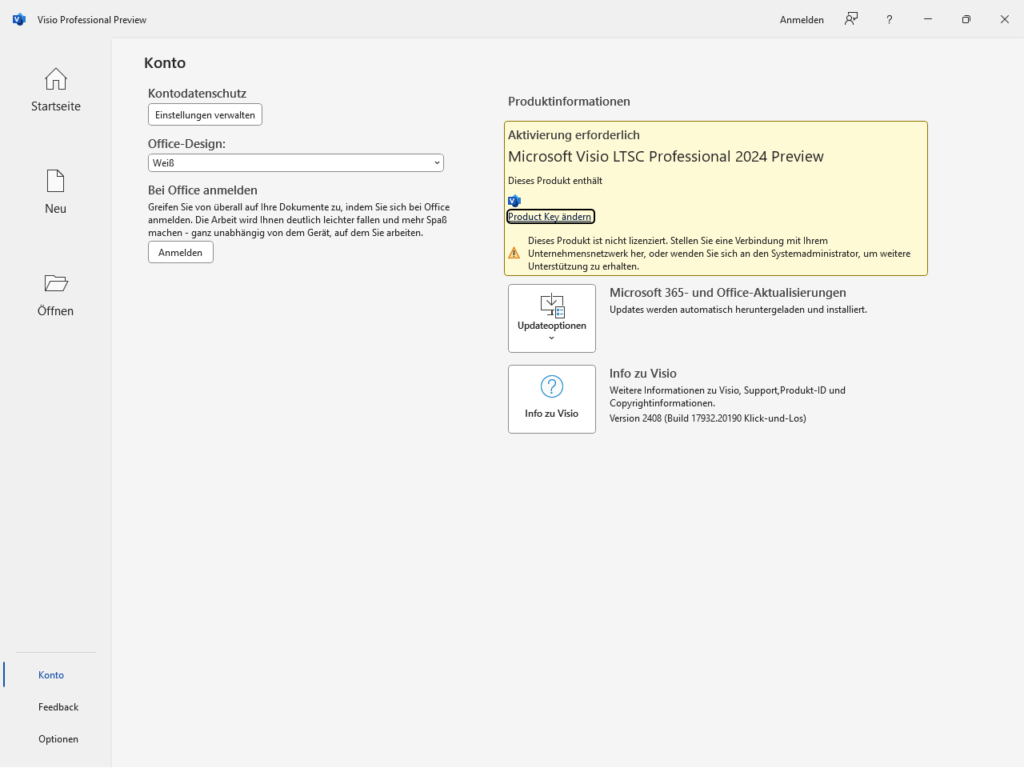Image resolution: width=1024 pixels, height=768 pixels.
Task: Click the Anmelden button under Bei Office anmelden
Action: coord(180,253)
